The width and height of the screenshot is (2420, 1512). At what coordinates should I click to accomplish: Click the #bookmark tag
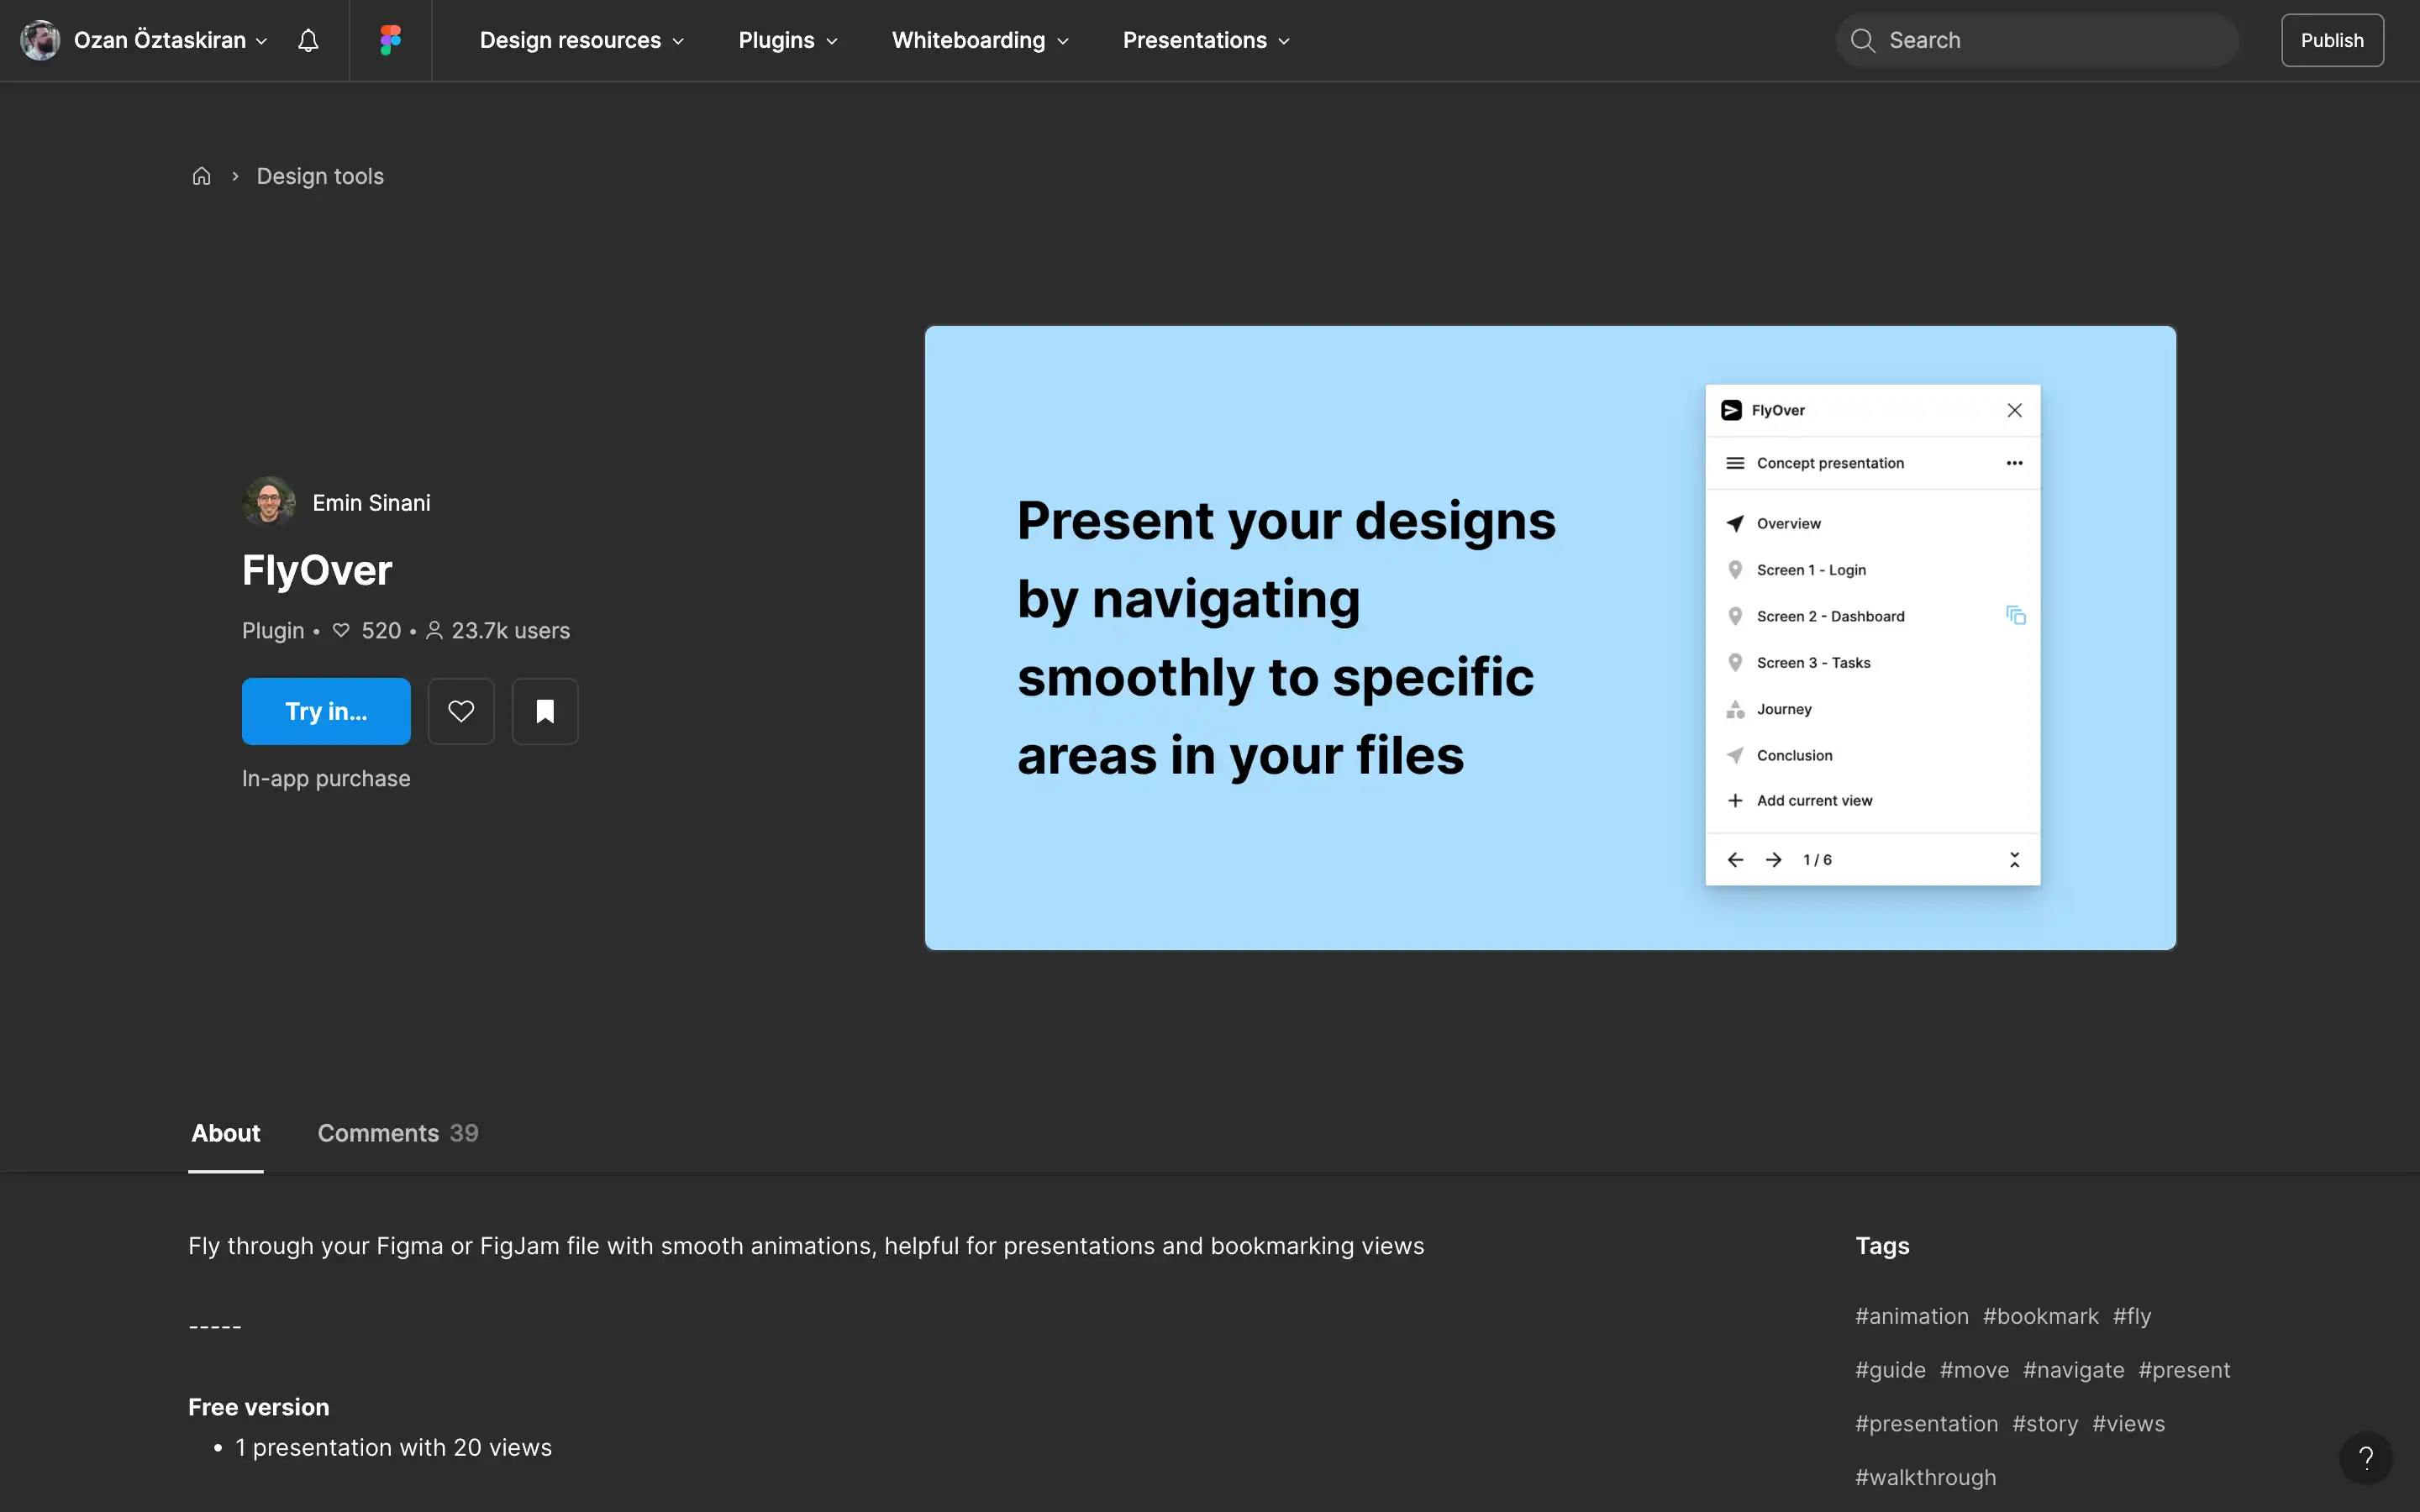(2040, 1316)
